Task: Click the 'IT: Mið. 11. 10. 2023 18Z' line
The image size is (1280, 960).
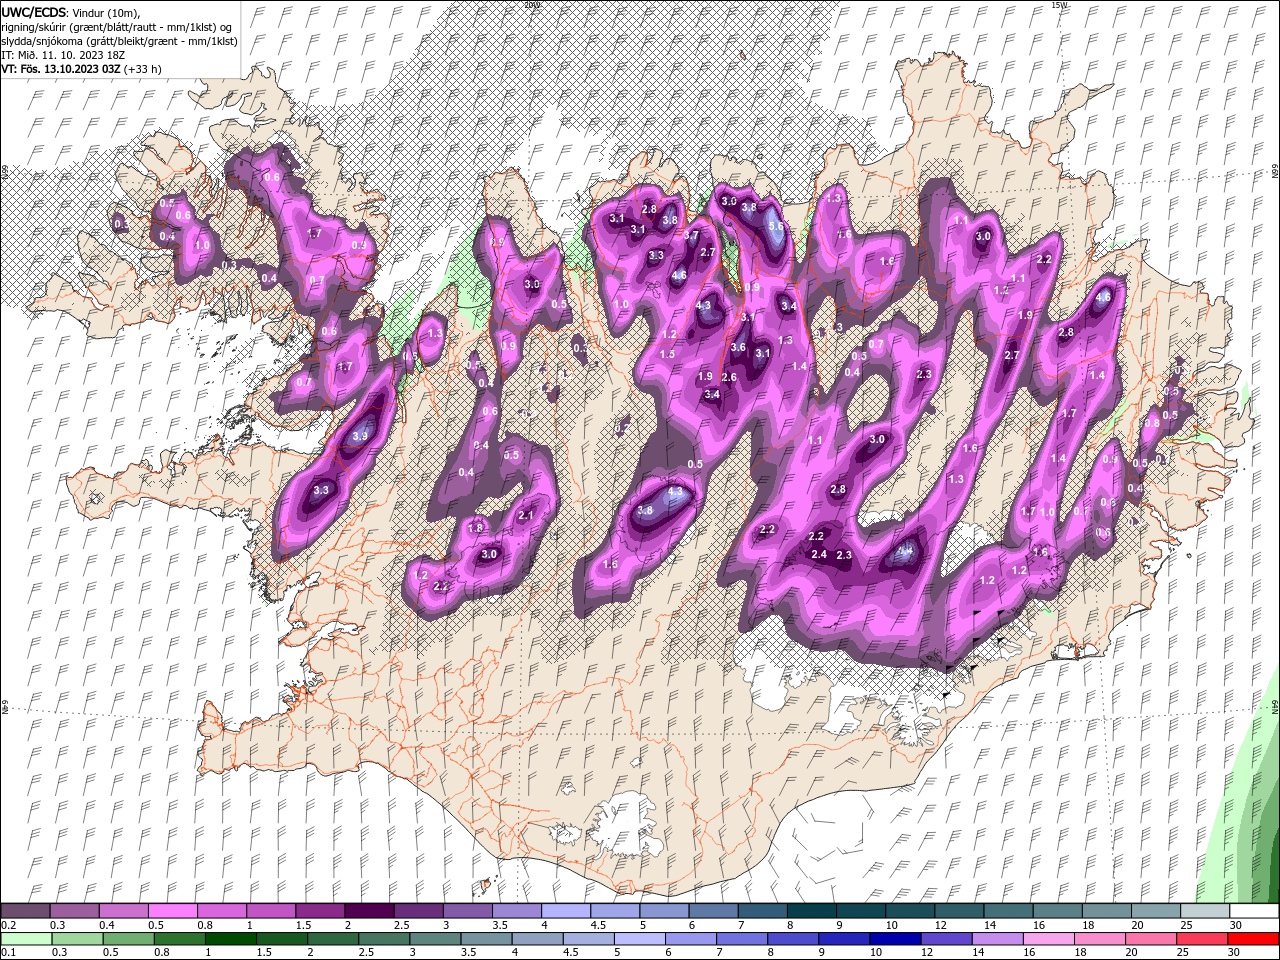Action: click(x=63, y=55)
